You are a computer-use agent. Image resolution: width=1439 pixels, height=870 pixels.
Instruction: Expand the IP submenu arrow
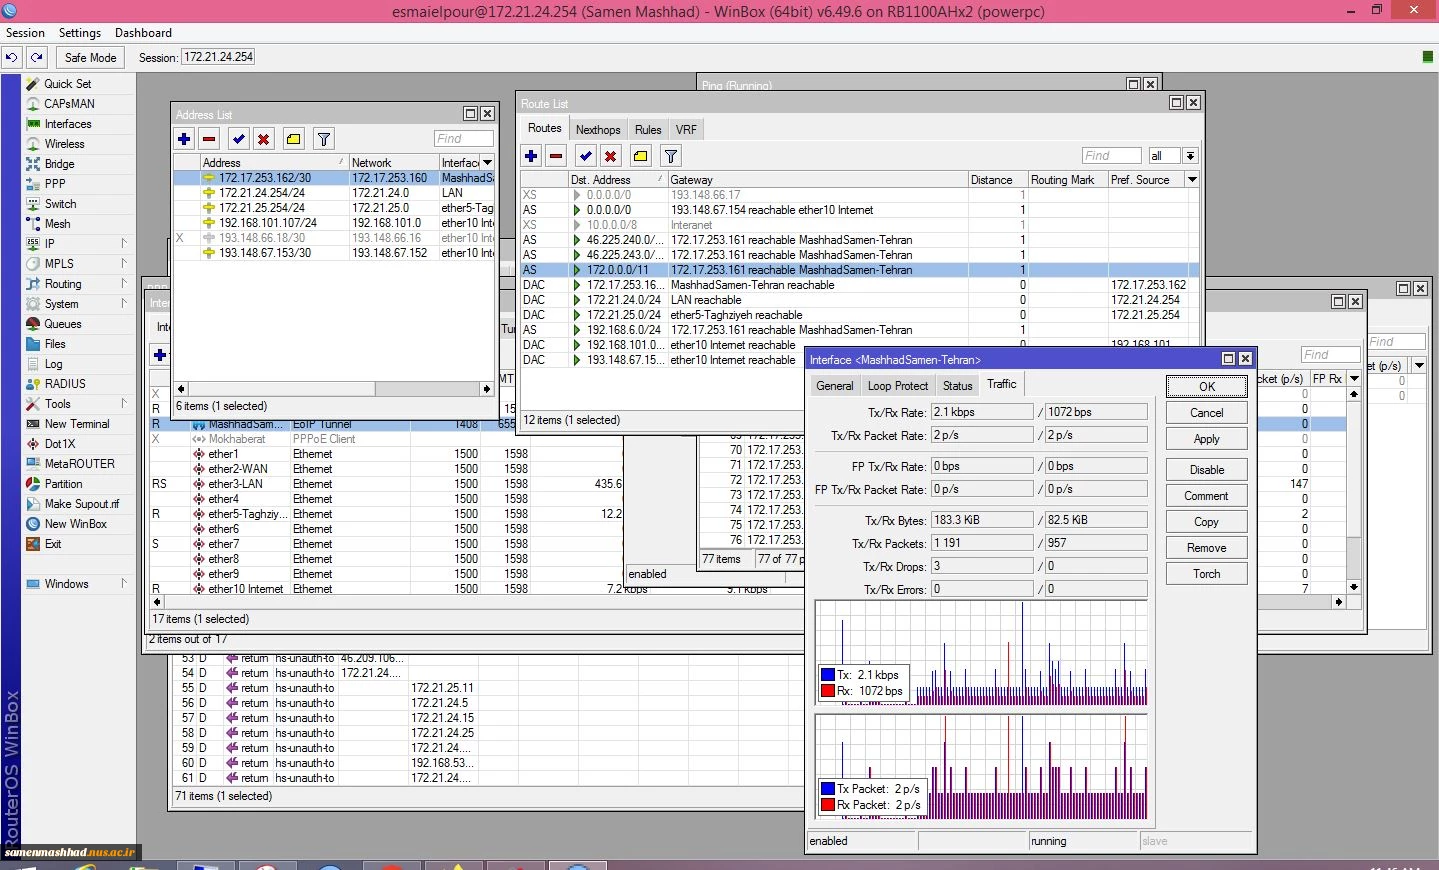pos(124,244)
